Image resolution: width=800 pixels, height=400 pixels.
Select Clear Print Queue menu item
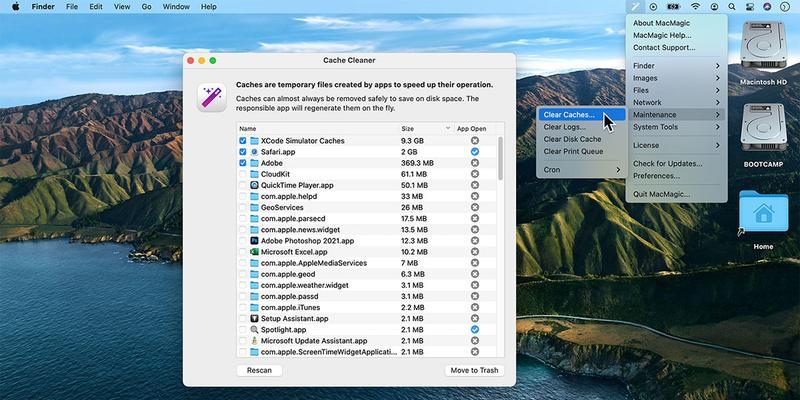[581, 151]
